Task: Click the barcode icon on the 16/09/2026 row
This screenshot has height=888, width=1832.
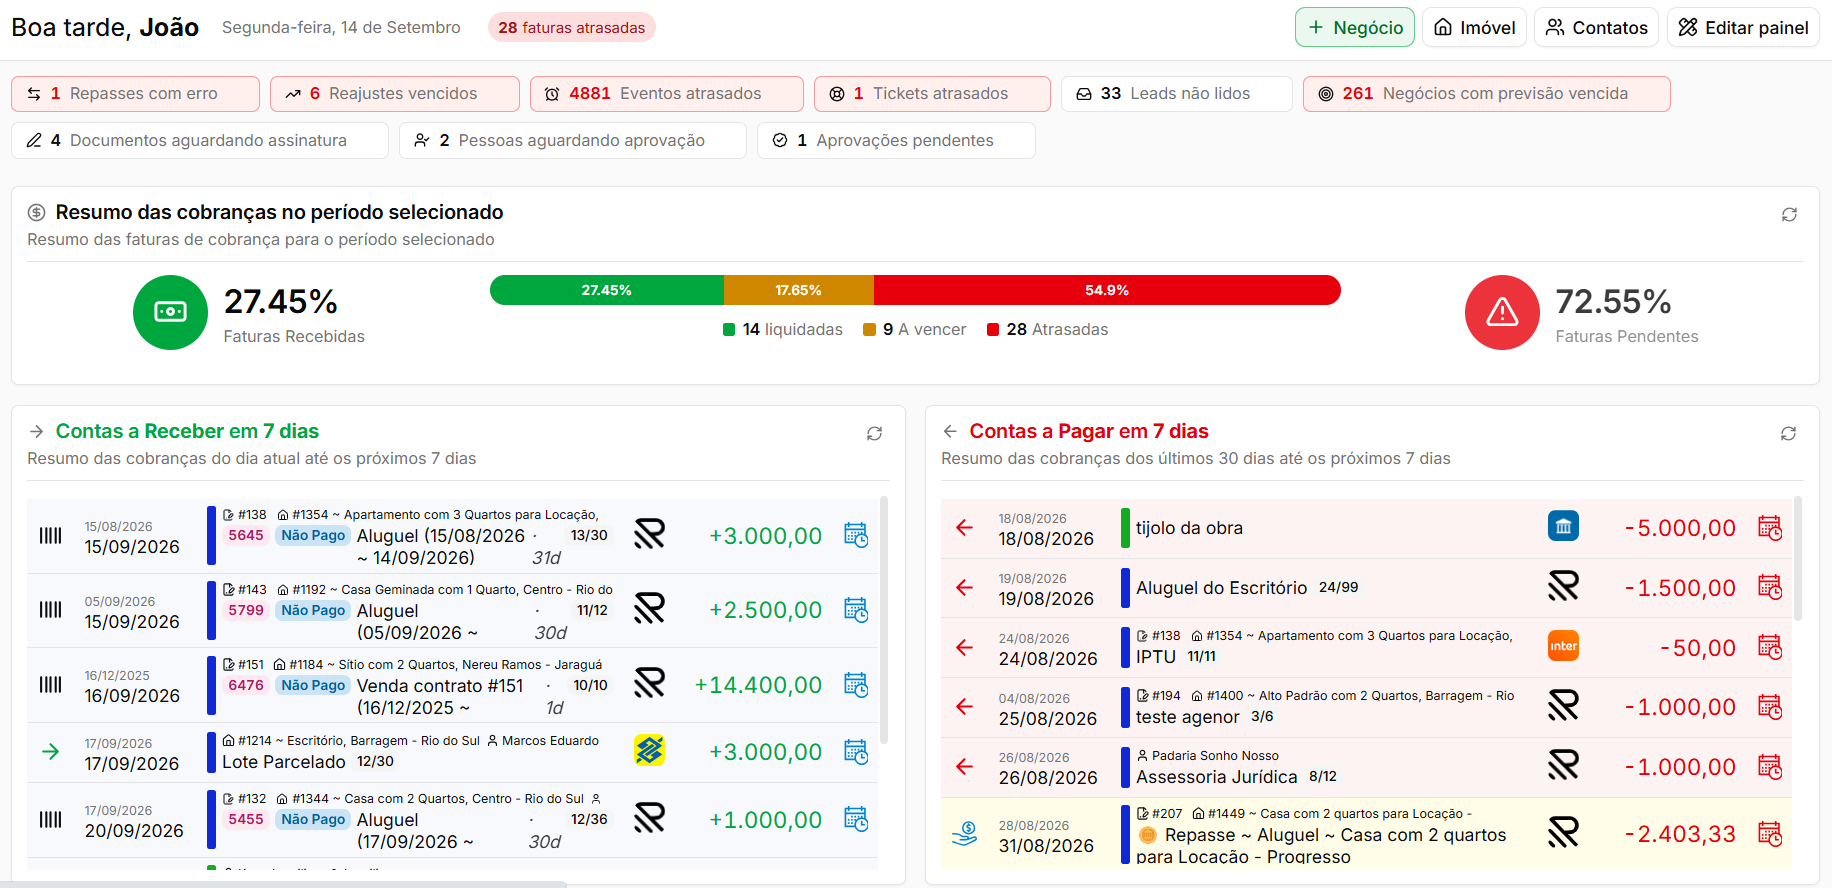Action: (50, 685)
